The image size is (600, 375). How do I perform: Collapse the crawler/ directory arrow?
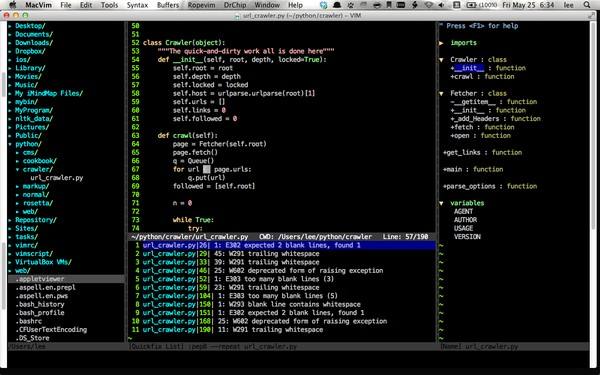[18, 170]
